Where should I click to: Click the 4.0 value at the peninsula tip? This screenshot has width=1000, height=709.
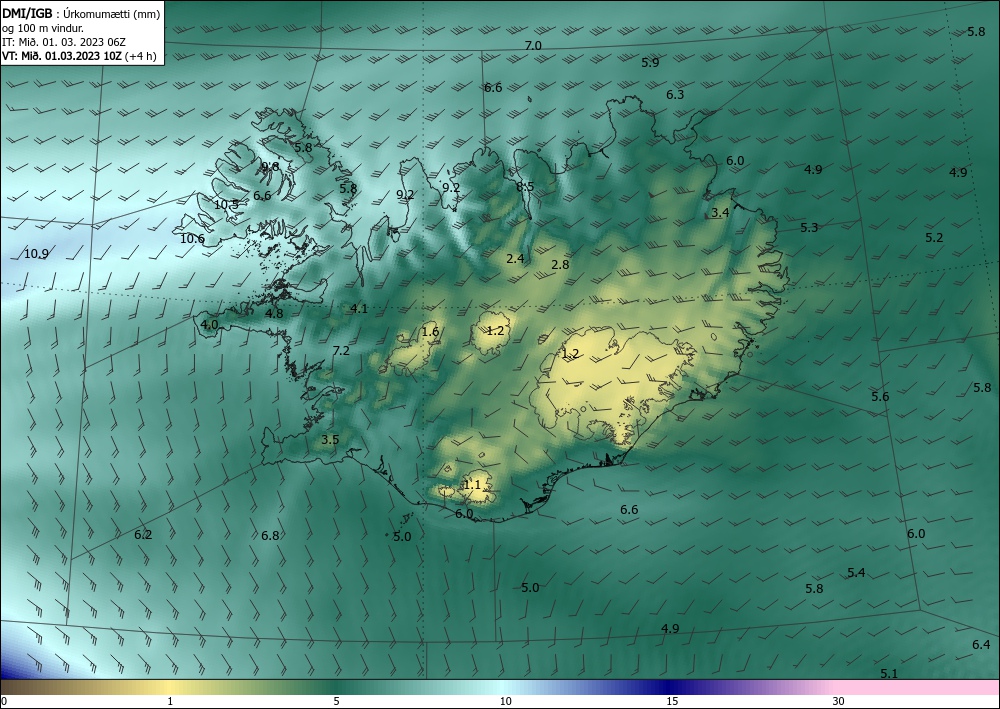pos(209,325)
